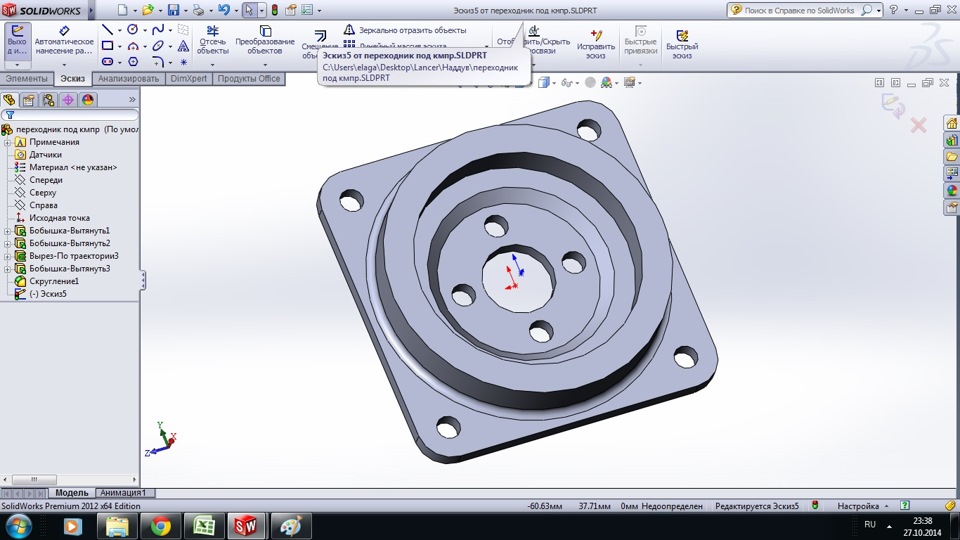Image resolution: width=960 pixels, height=540 pixels.
Task: Click Настройка in the status bar
Action: 858,506
